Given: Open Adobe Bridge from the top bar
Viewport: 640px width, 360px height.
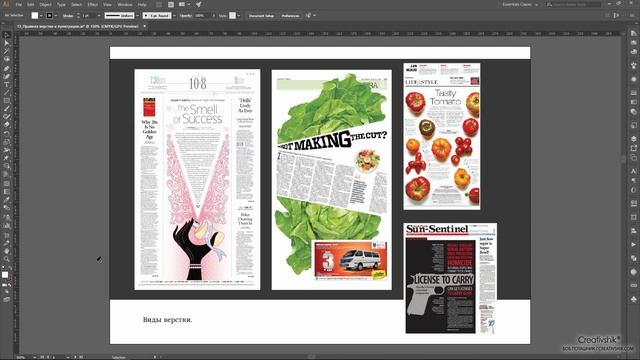Looking at the screenshot, I should point(159,4).
